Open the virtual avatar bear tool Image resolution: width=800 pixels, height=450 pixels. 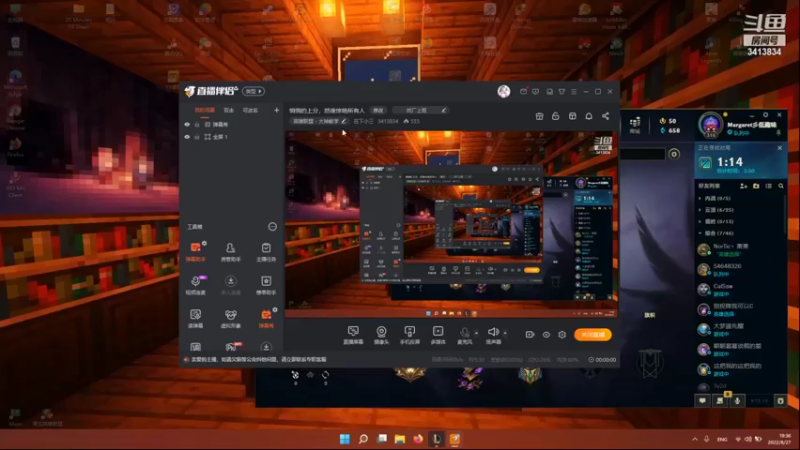pos(231,318)
